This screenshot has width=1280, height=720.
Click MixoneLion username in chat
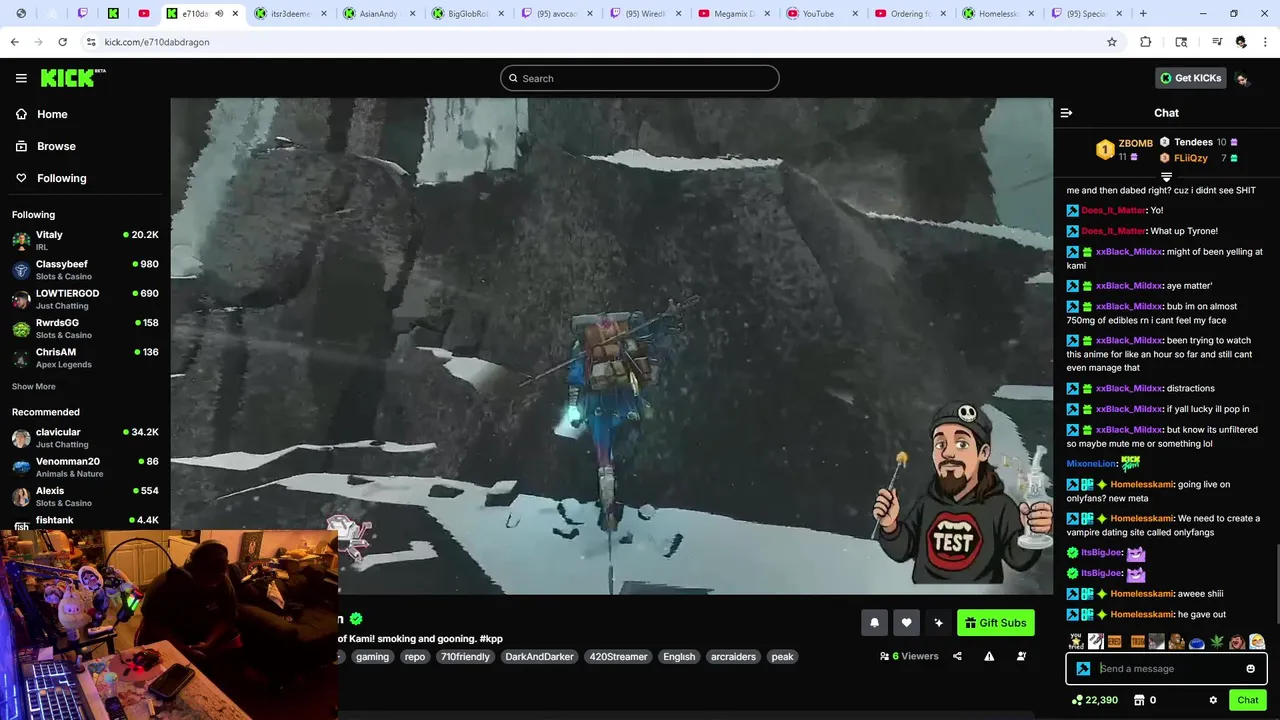point(1091,464)
